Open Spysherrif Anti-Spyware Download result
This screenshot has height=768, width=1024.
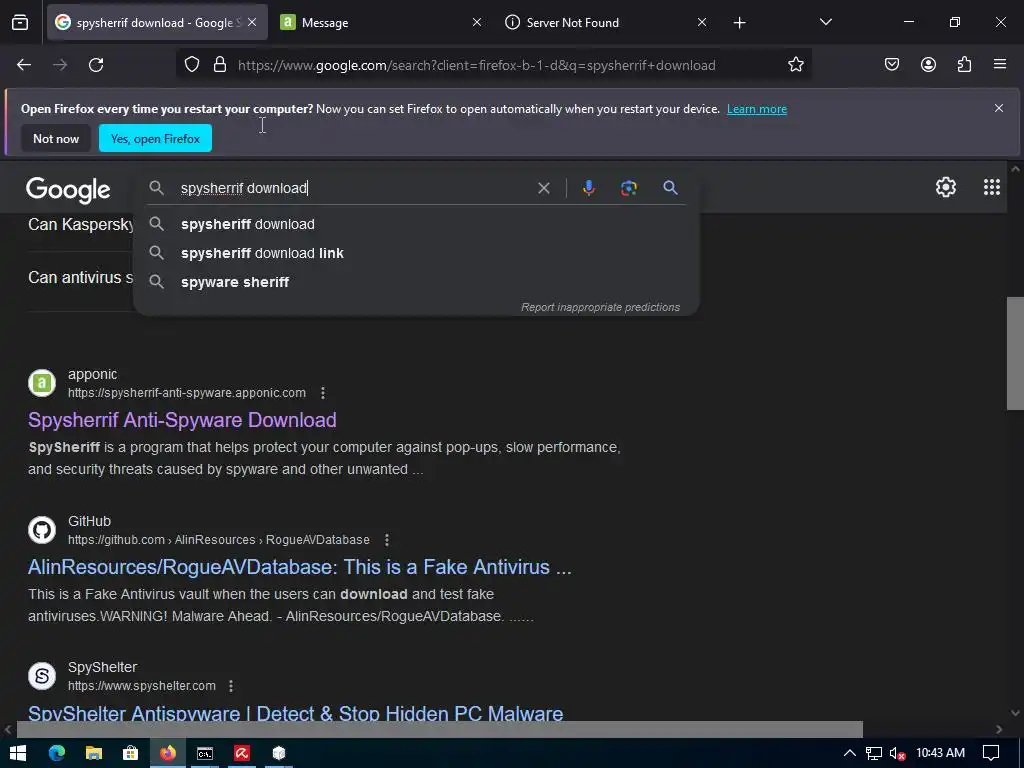(182, 420)
